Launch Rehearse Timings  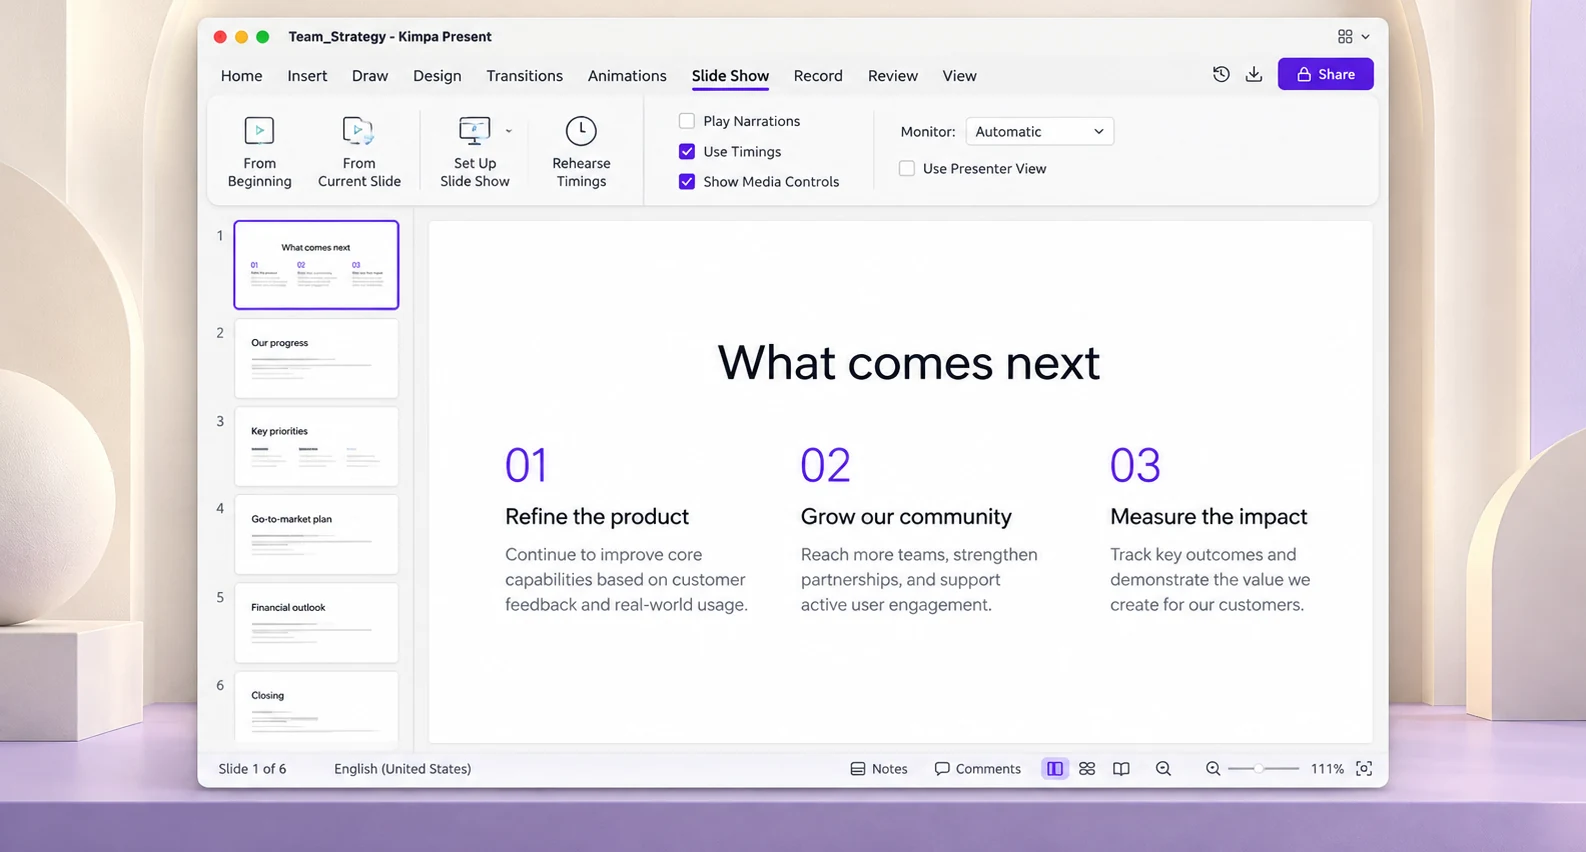(581, 152)
